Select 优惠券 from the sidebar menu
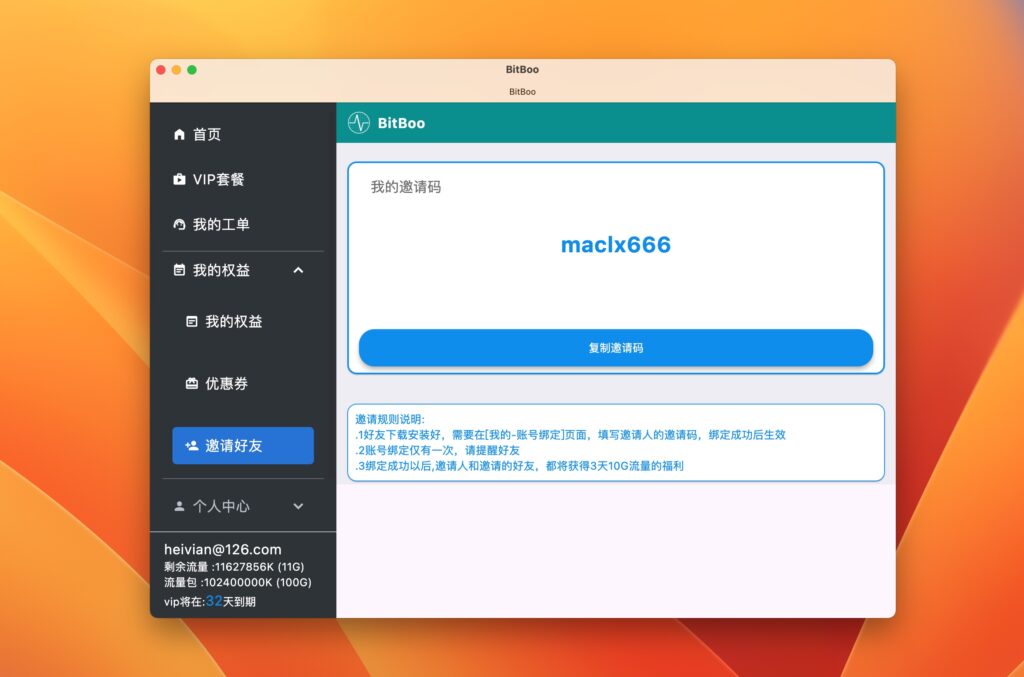Image resolution: width=1024 pixels, height=677 pixels. pyautogui.click(x=226, y=382)
